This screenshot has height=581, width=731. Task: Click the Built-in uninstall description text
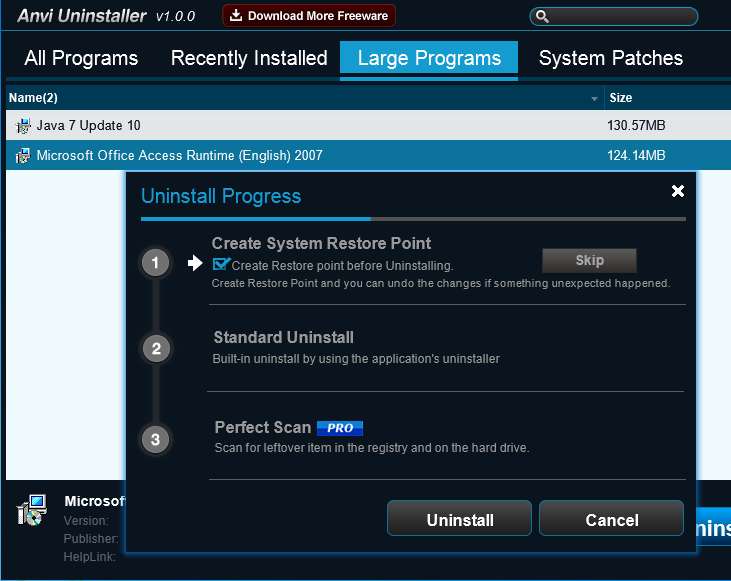point(356,359)
